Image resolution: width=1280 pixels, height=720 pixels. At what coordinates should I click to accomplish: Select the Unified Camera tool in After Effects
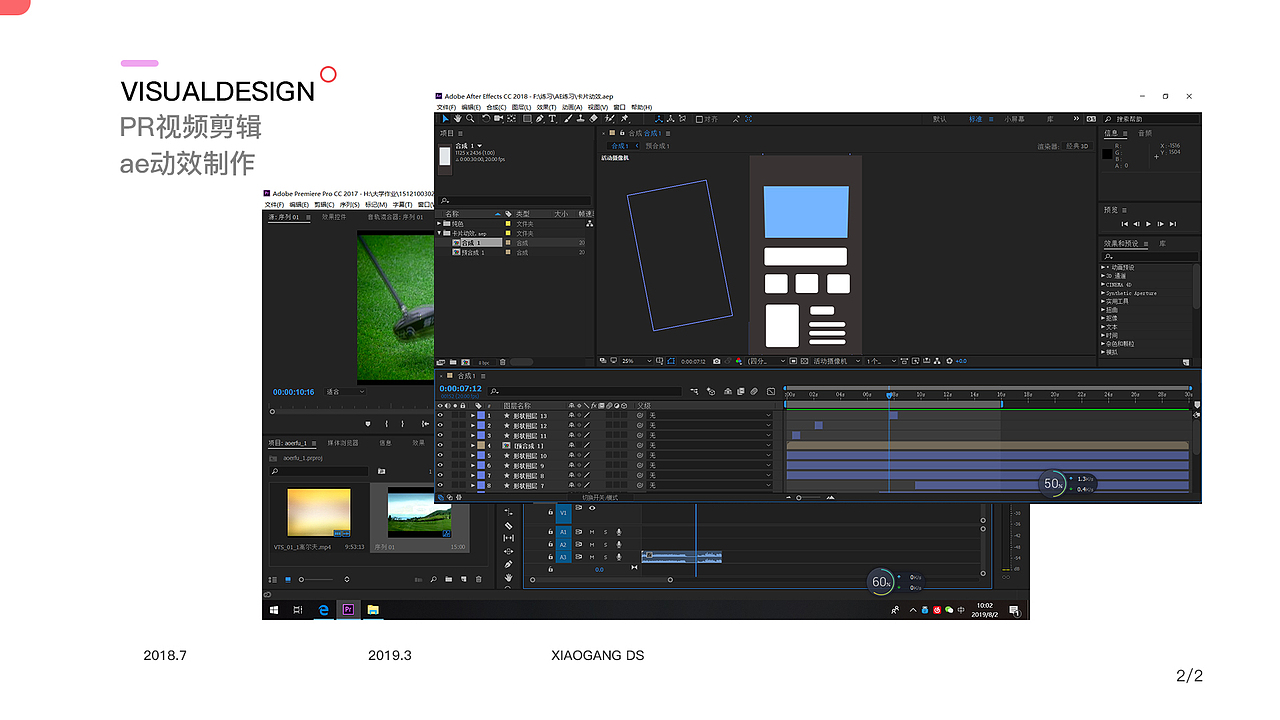pos(499,119)
